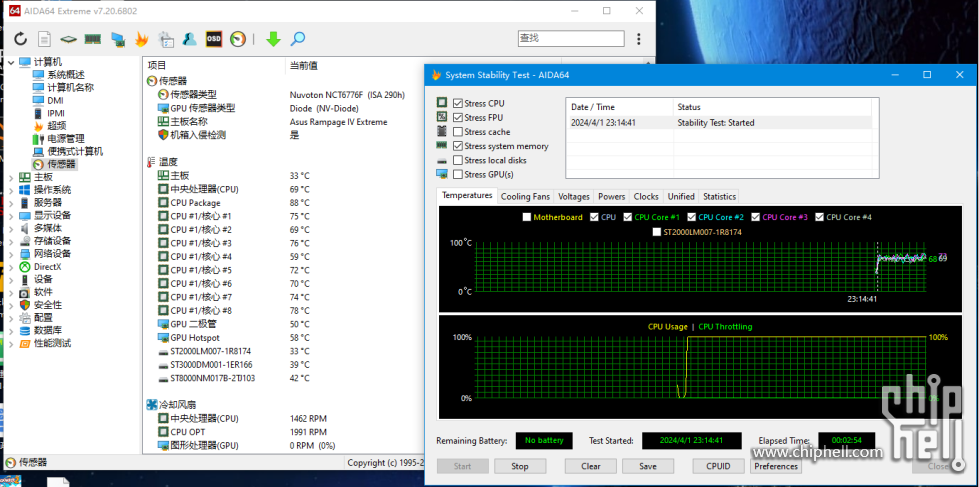Switch to the Clocks tab
The height and width of the screenshot is (487, 979).
646,196
